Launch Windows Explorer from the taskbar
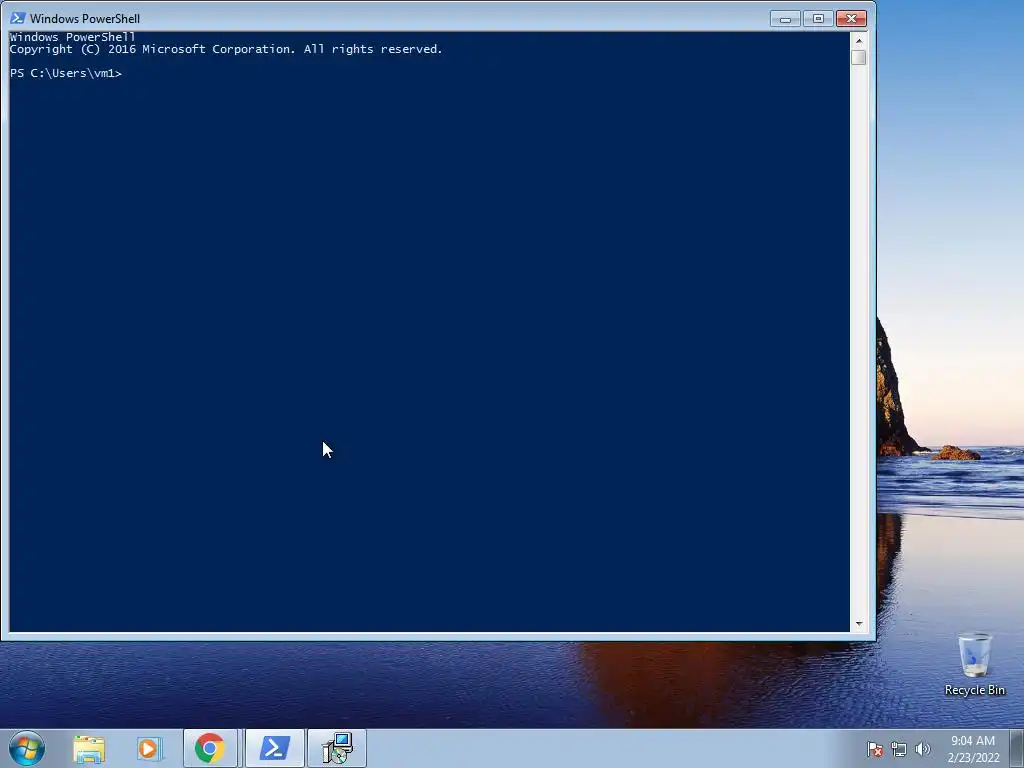 89,748
